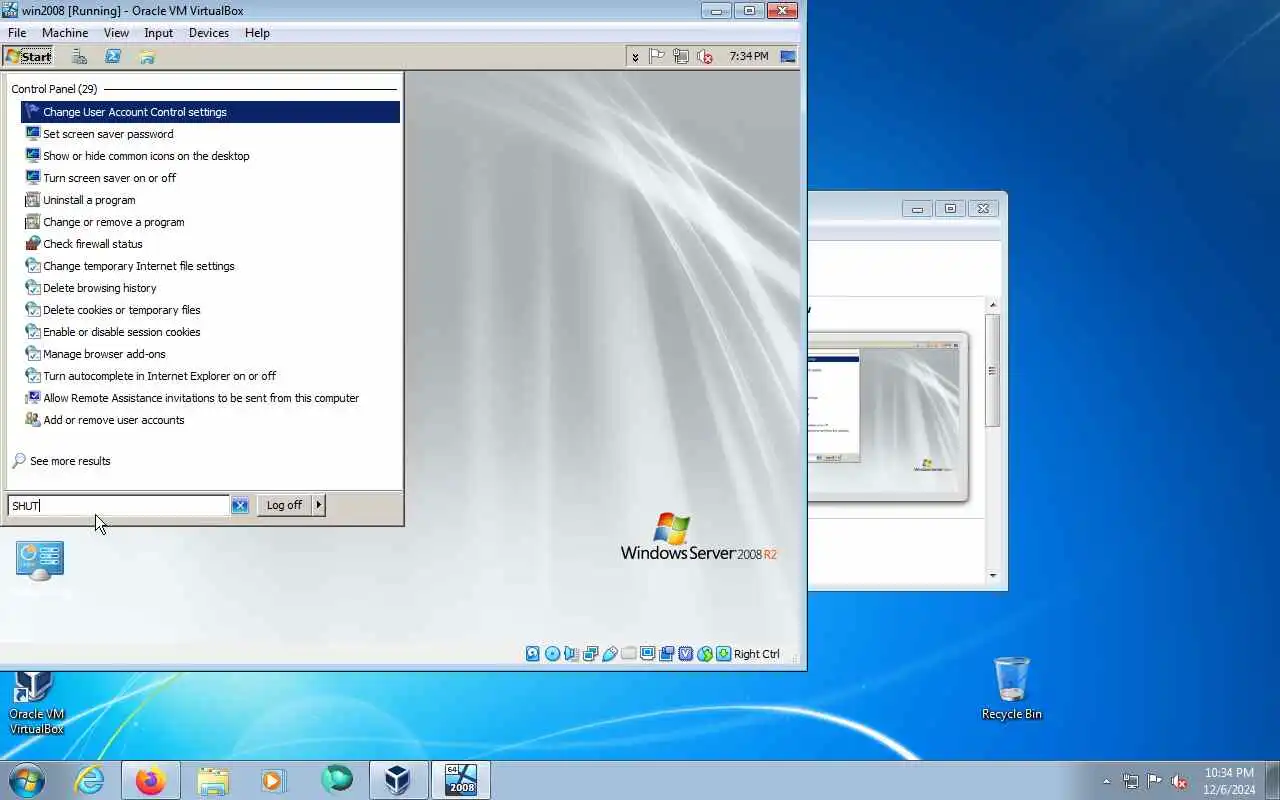1280x800 pixels.
Task: Open the Input menu
Action: [x=158, y=33]
